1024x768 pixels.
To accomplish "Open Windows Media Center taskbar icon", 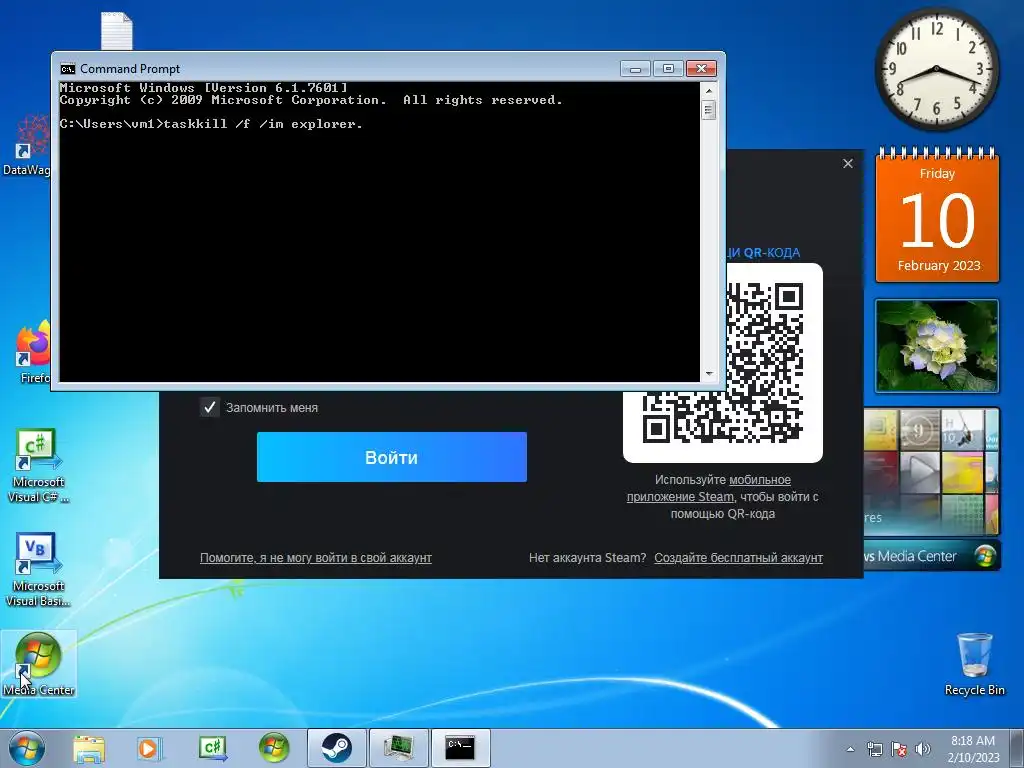I will tap(274, 748).
